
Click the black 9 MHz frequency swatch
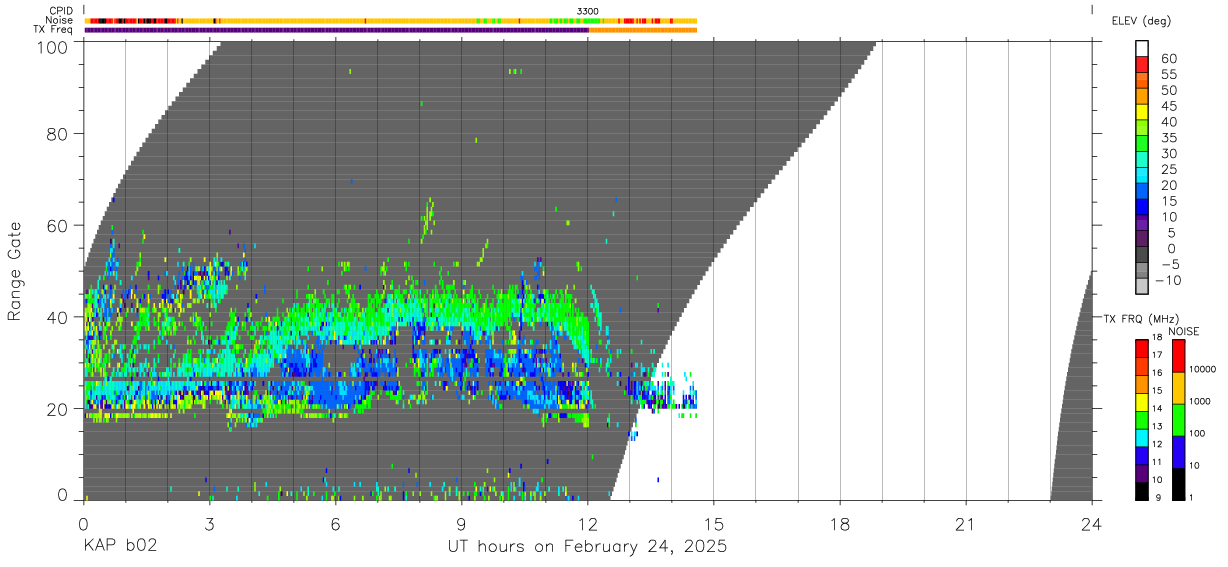click(1142, 492)
